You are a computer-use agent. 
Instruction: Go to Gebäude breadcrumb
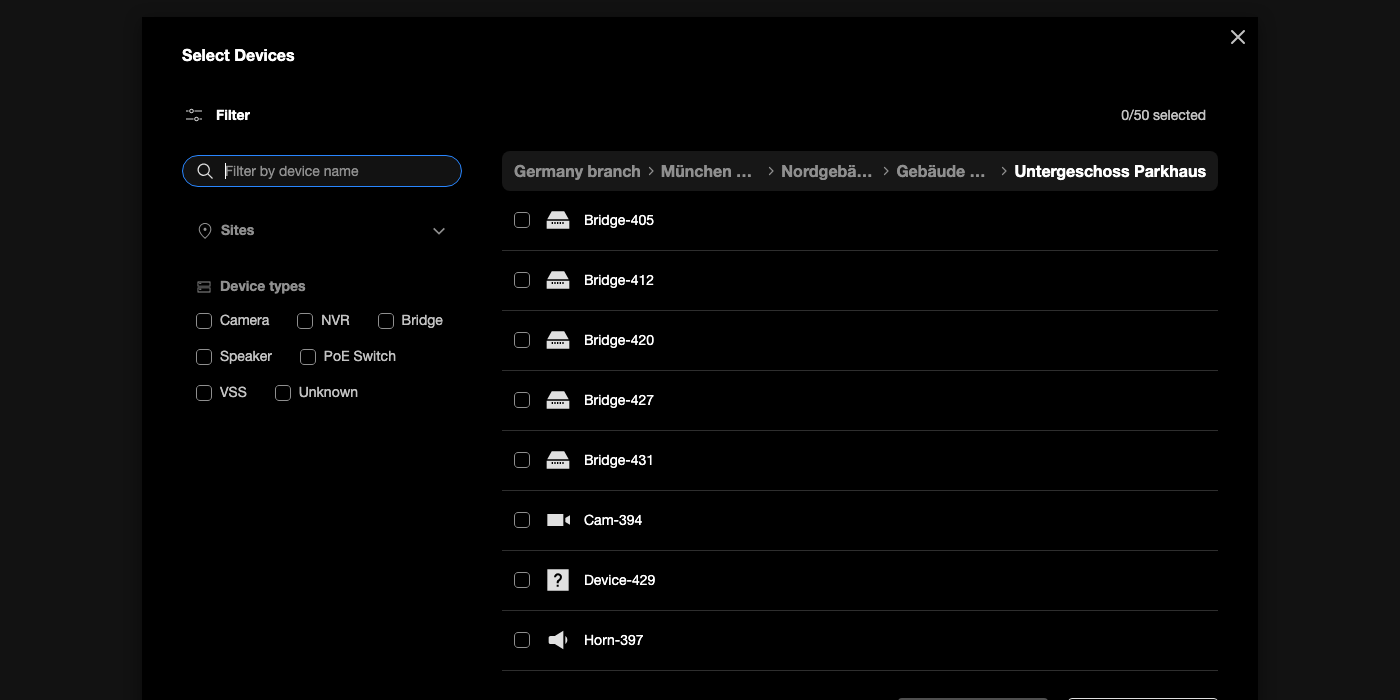pos(941,171)
